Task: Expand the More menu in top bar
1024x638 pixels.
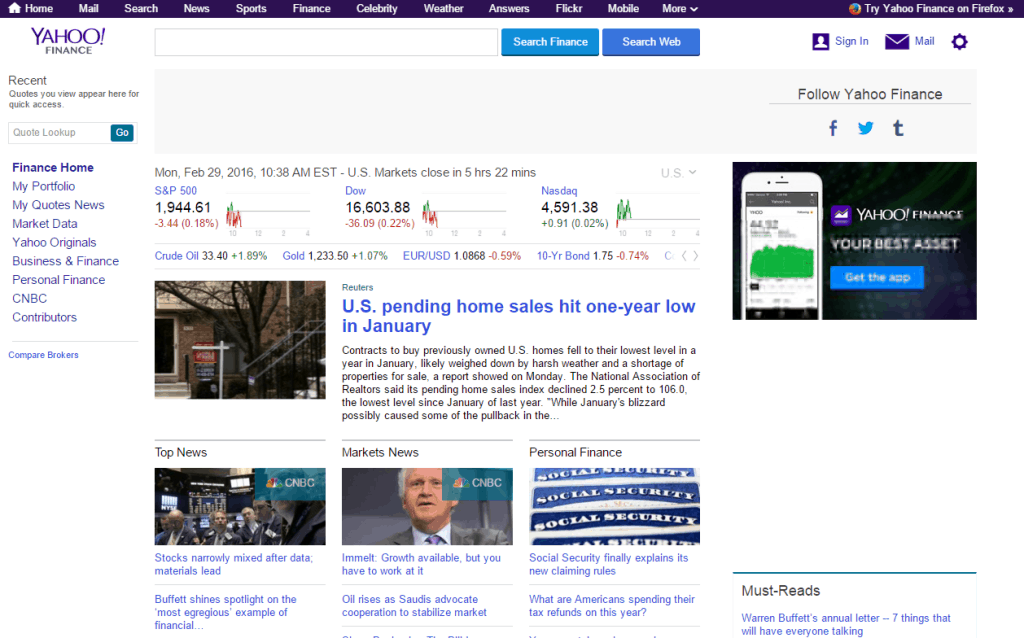Action: tap(679, 8)
